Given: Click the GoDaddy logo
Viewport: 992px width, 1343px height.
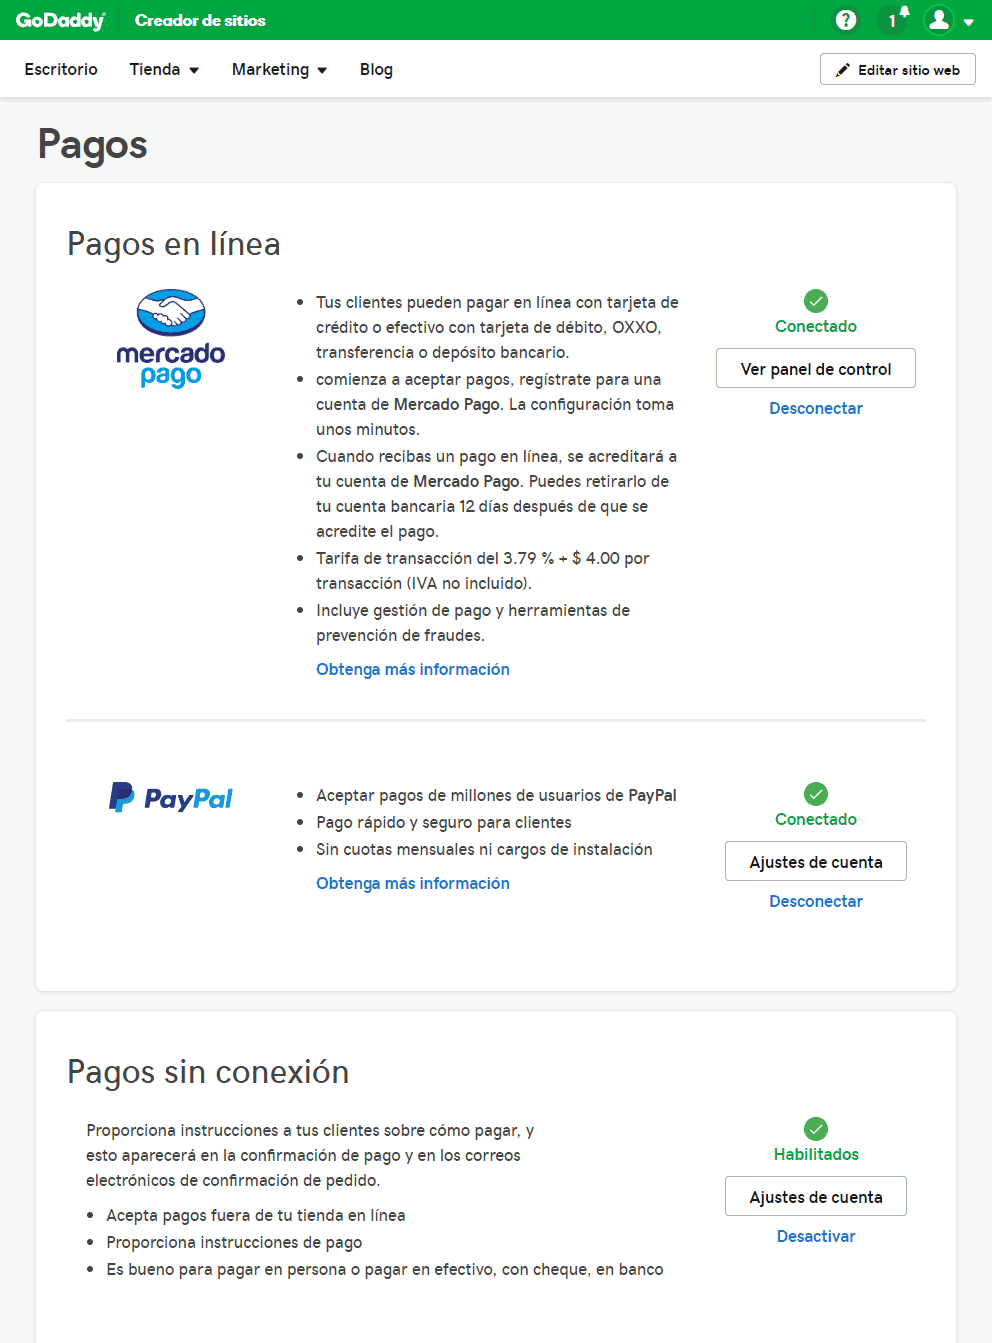Looking at the screenshot, I should tap(60, 20).
